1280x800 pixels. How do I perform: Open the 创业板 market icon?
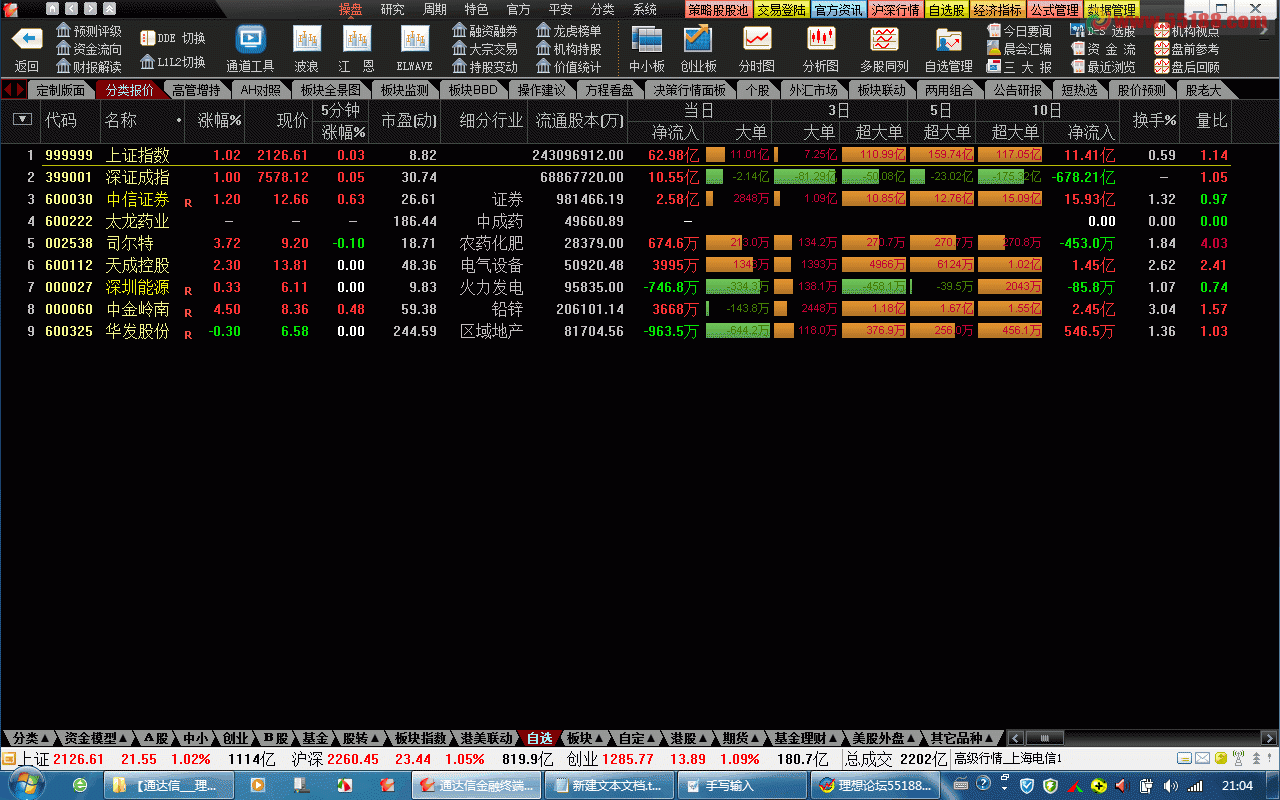697,39
